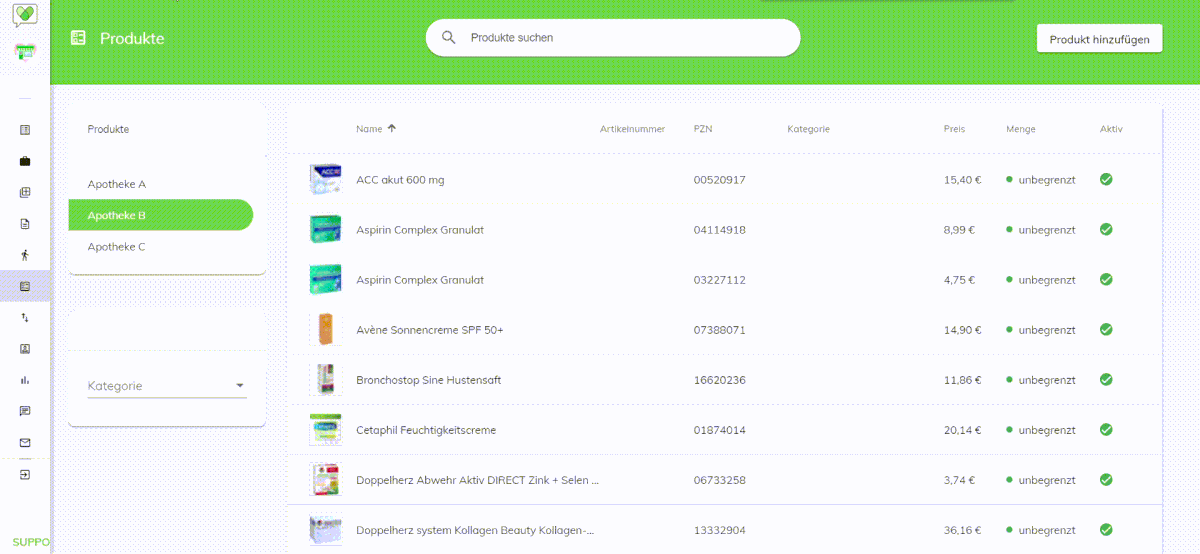Click PZN 04114918 cell
Image resolution: width=1200 pixels, height=554 pixels.
pos(719,230)
